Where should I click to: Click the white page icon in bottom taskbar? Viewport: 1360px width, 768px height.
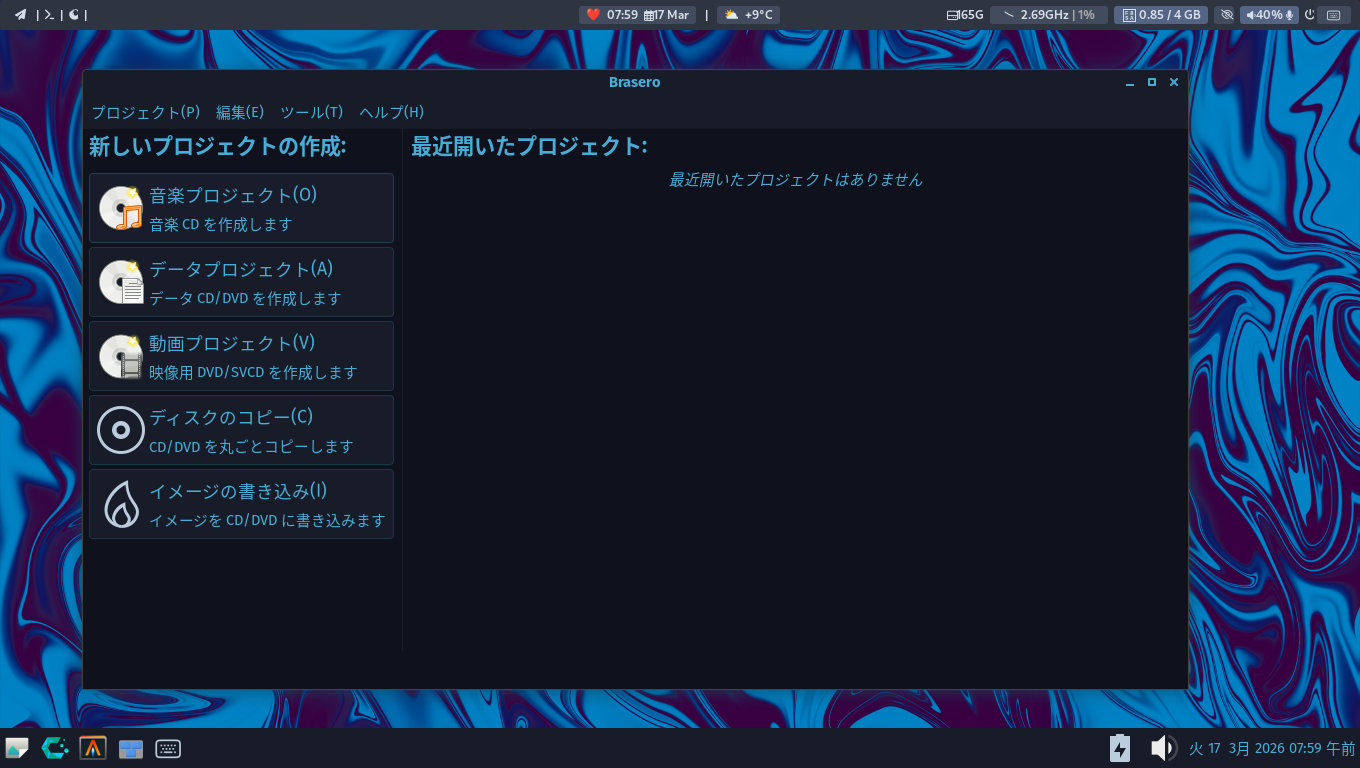pos(17,748)
